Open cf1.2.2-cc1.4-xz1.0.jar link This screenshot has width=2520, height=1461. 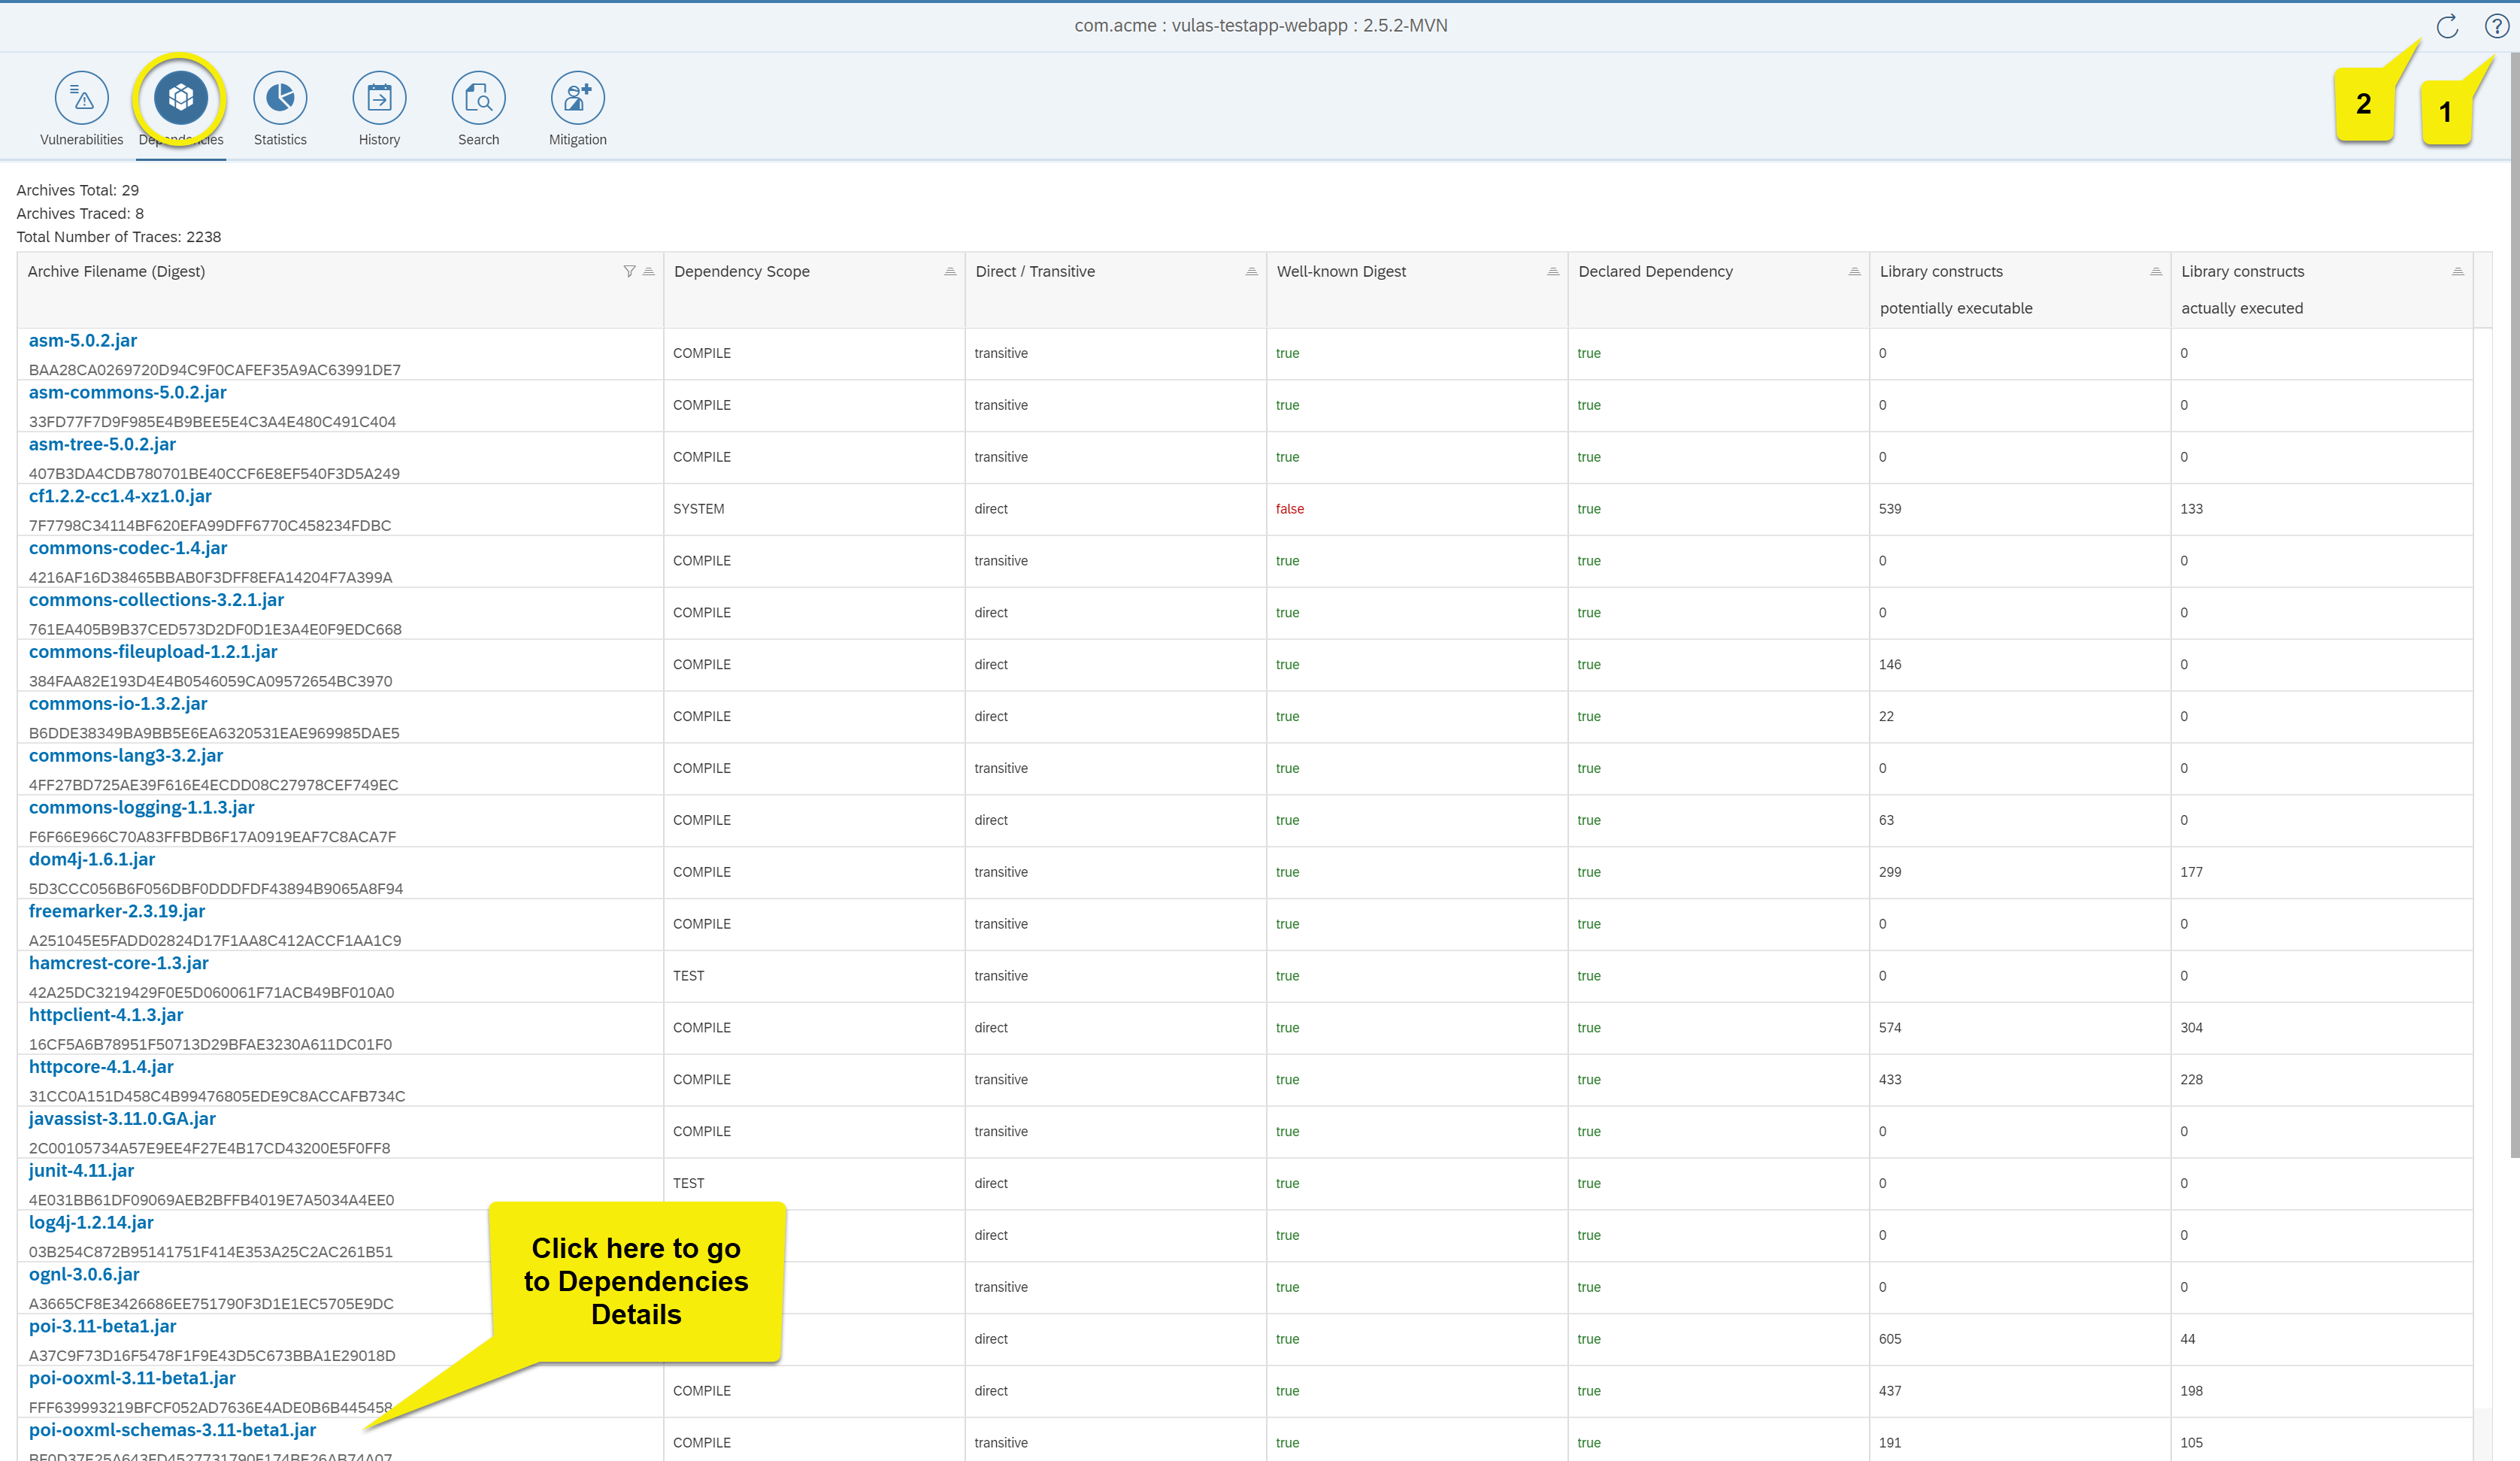(x=120, y=497)
